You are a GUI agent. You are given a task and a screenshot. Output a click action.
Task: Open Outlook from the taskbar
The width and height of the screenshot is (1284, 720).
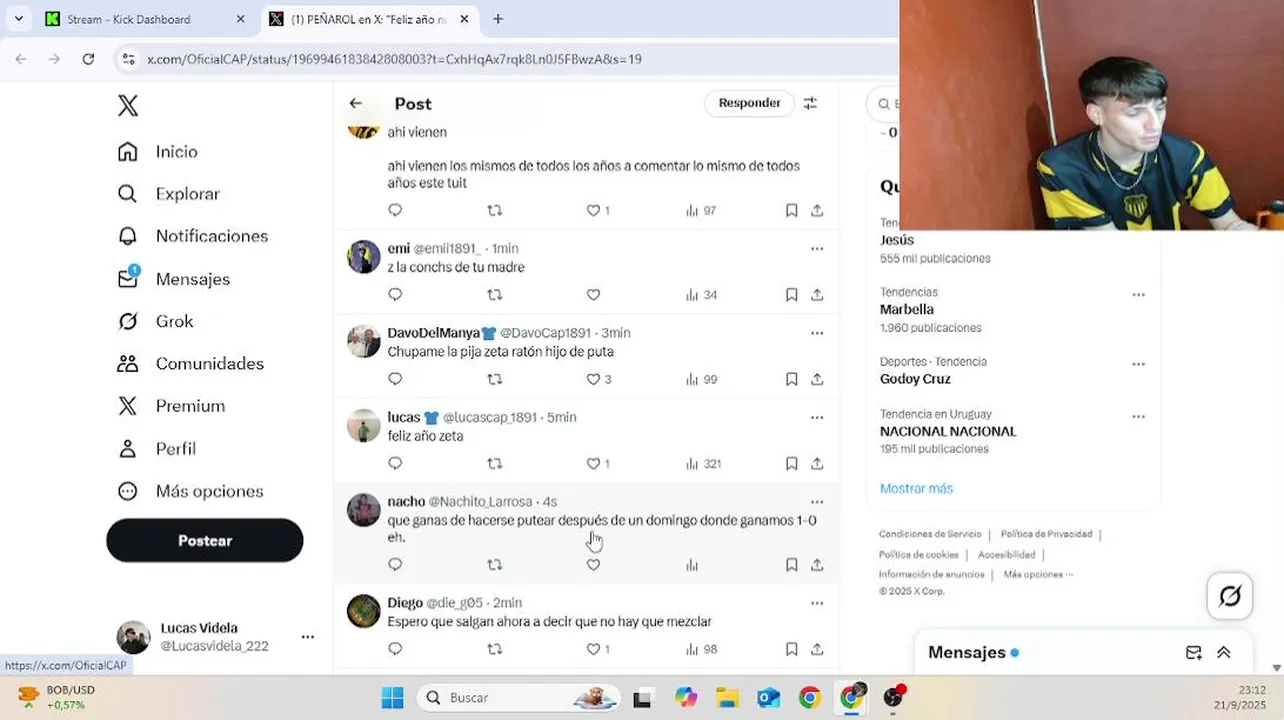point(768,697)
